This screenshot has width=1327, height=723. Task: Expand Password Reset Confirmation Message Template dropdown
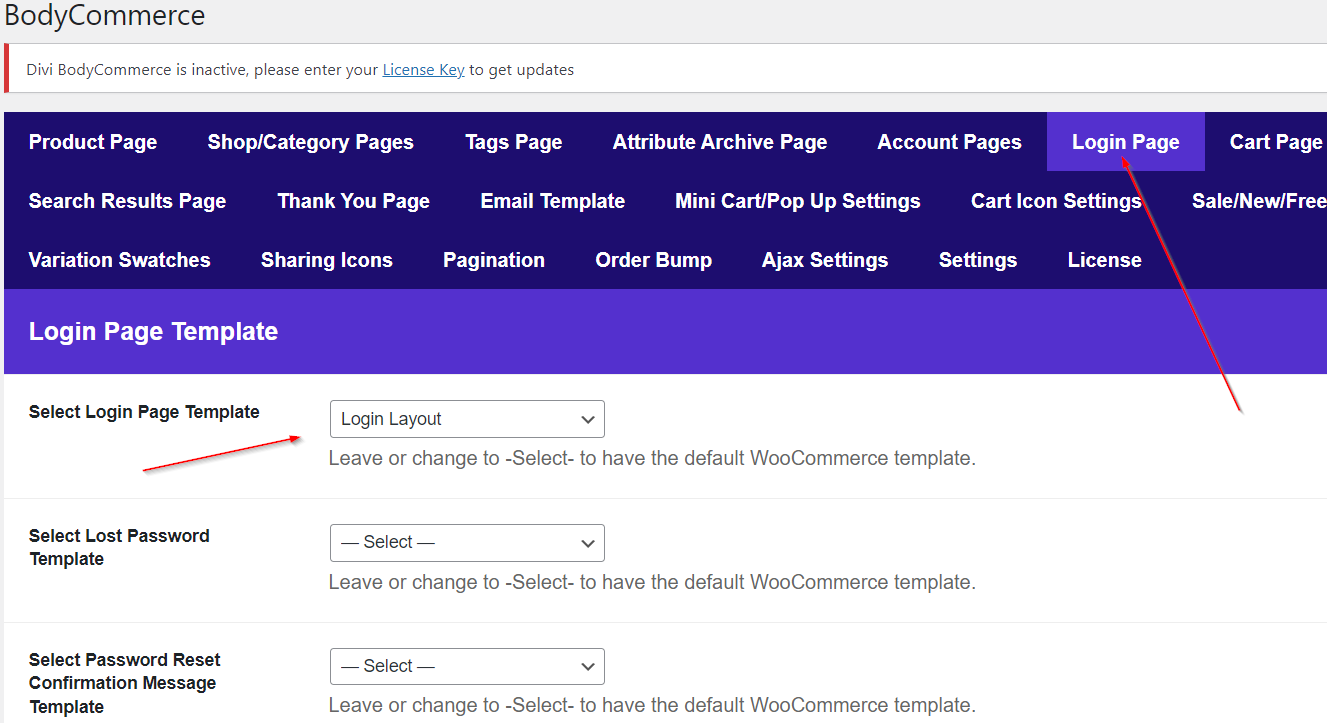(x=467, y=666)
